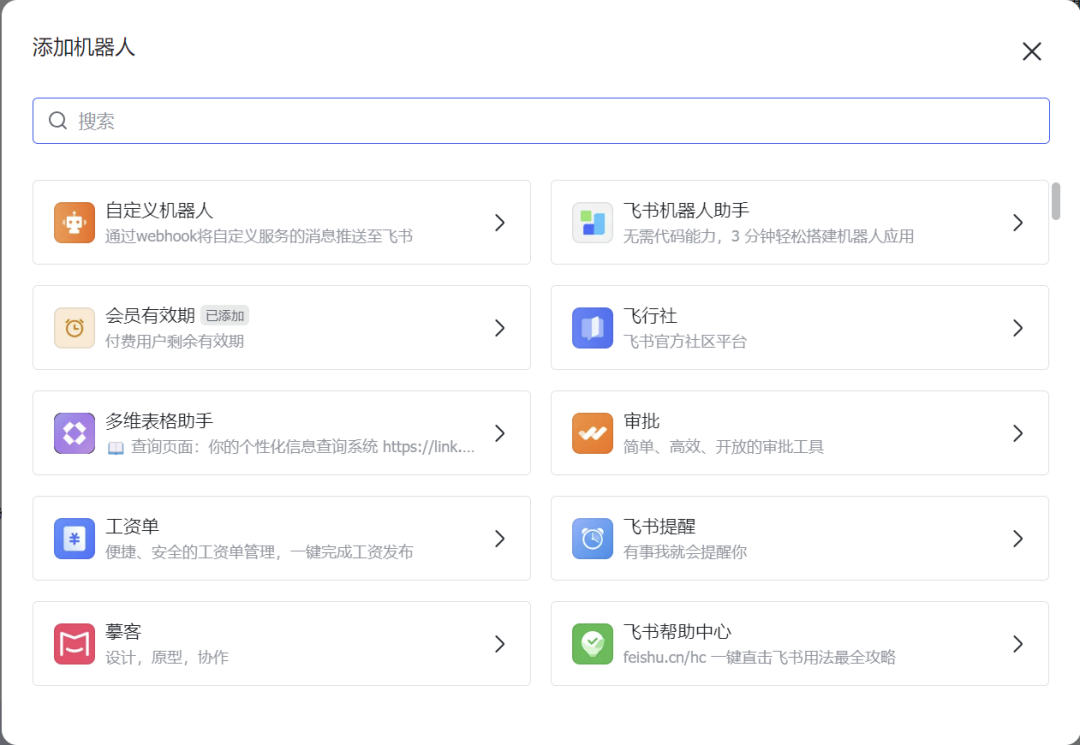1080x745 pixels.
Task: Close the 添加机器人 dialog
Action: tap(1031, 51)
